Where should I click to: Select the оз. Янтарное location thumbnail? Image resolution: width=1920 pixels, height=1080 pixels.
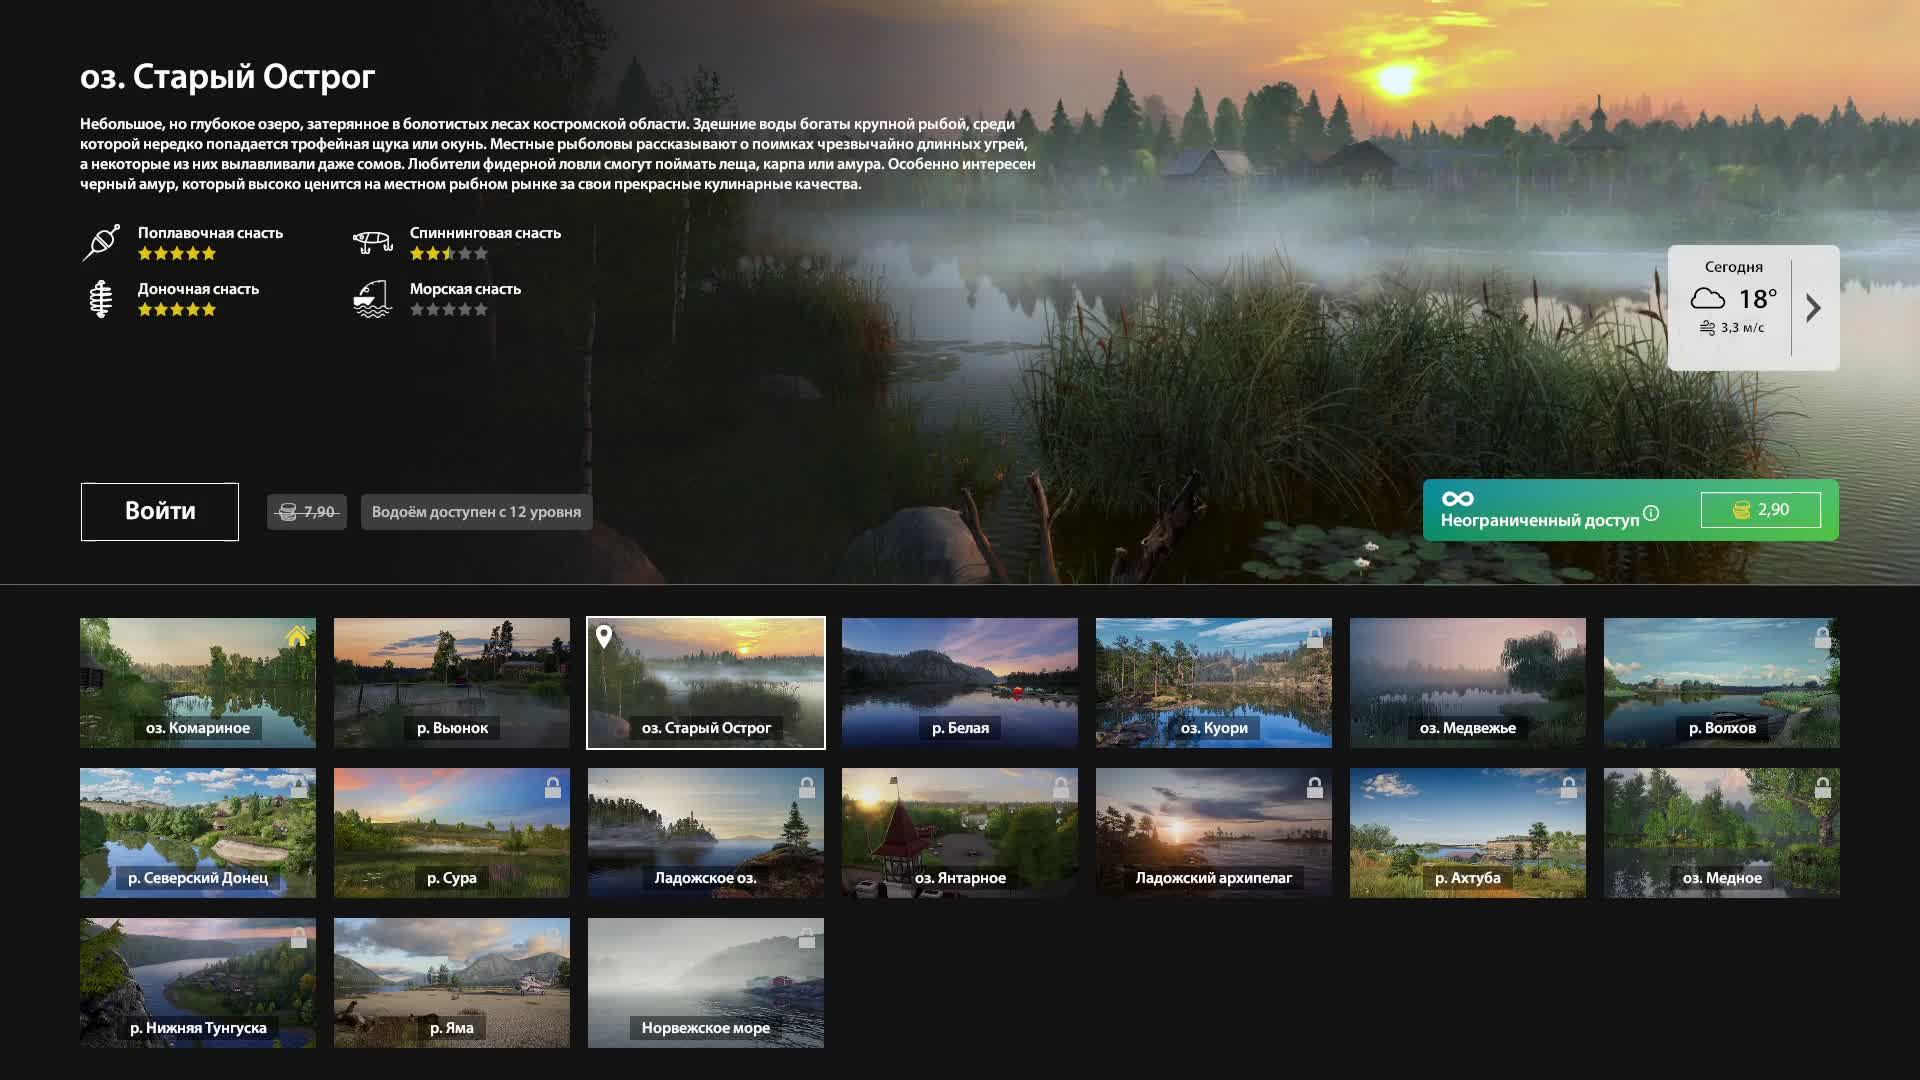coord(960,833)
